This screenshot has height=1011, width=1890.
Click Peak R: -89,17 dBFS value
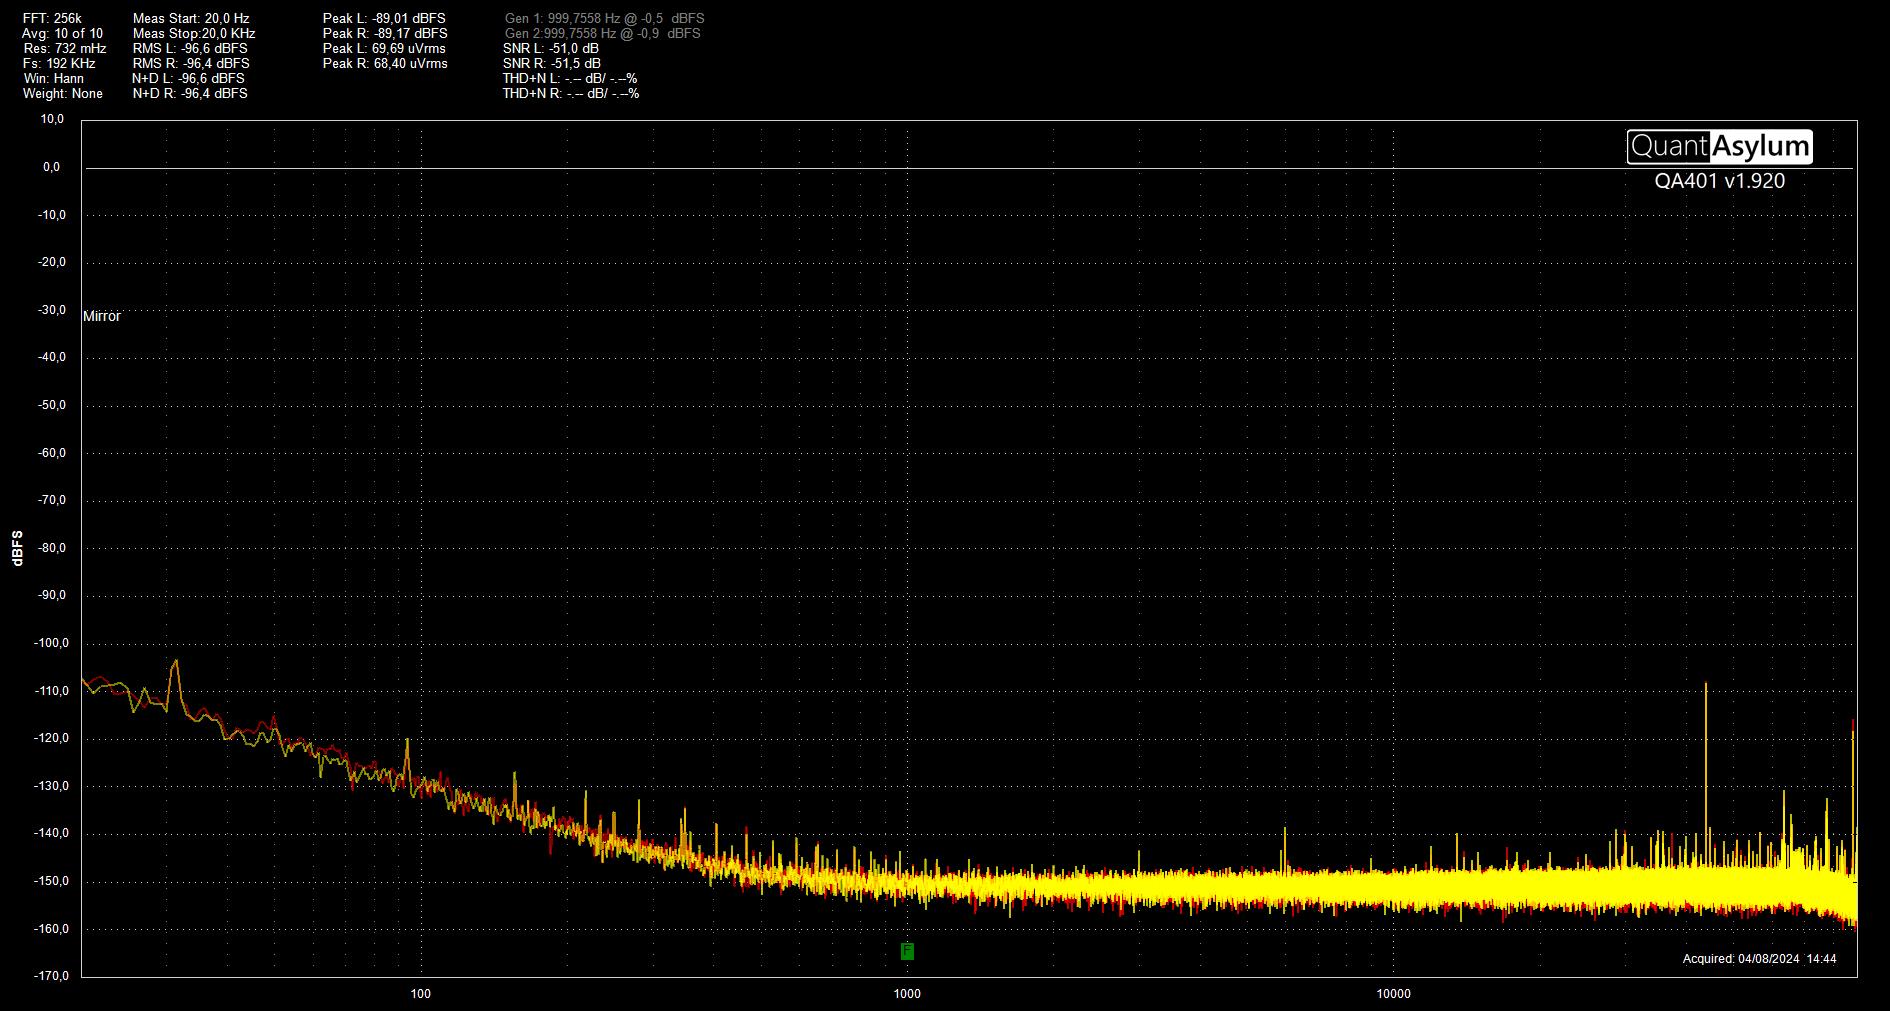(x=385, y=34)
